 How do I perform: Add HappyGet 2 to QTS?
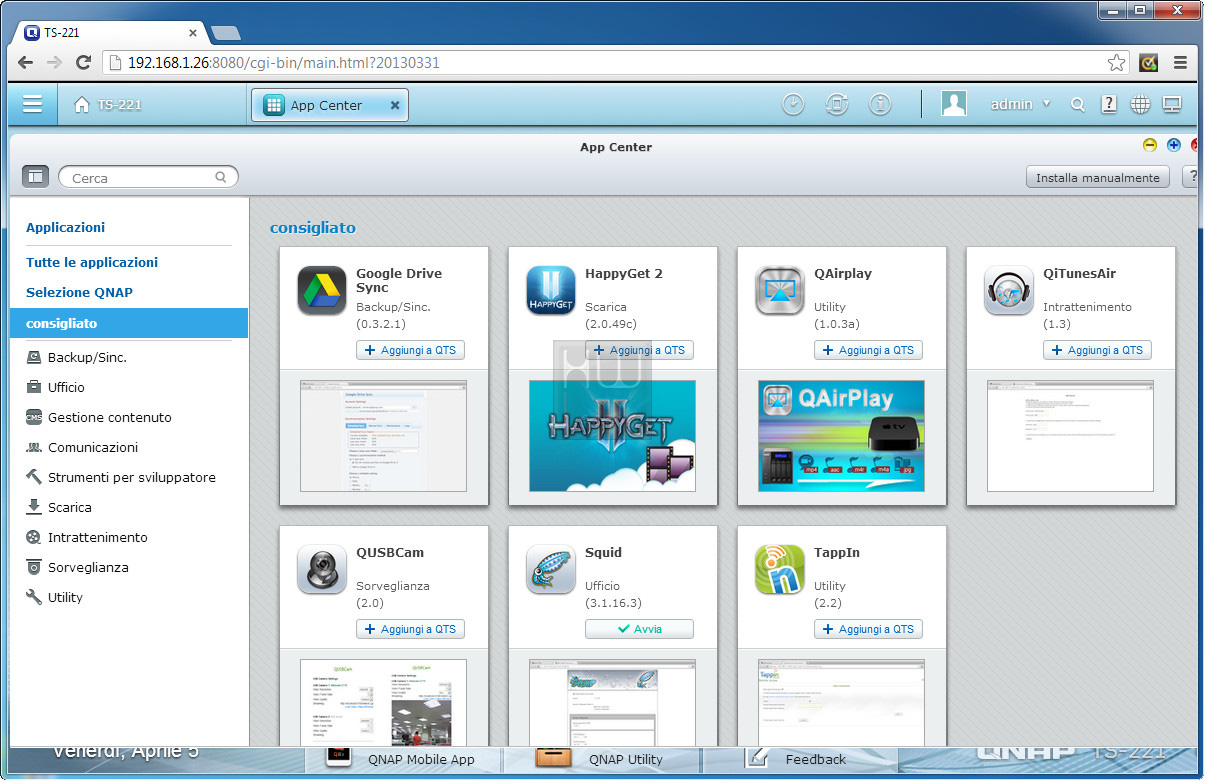click(639, 350)
